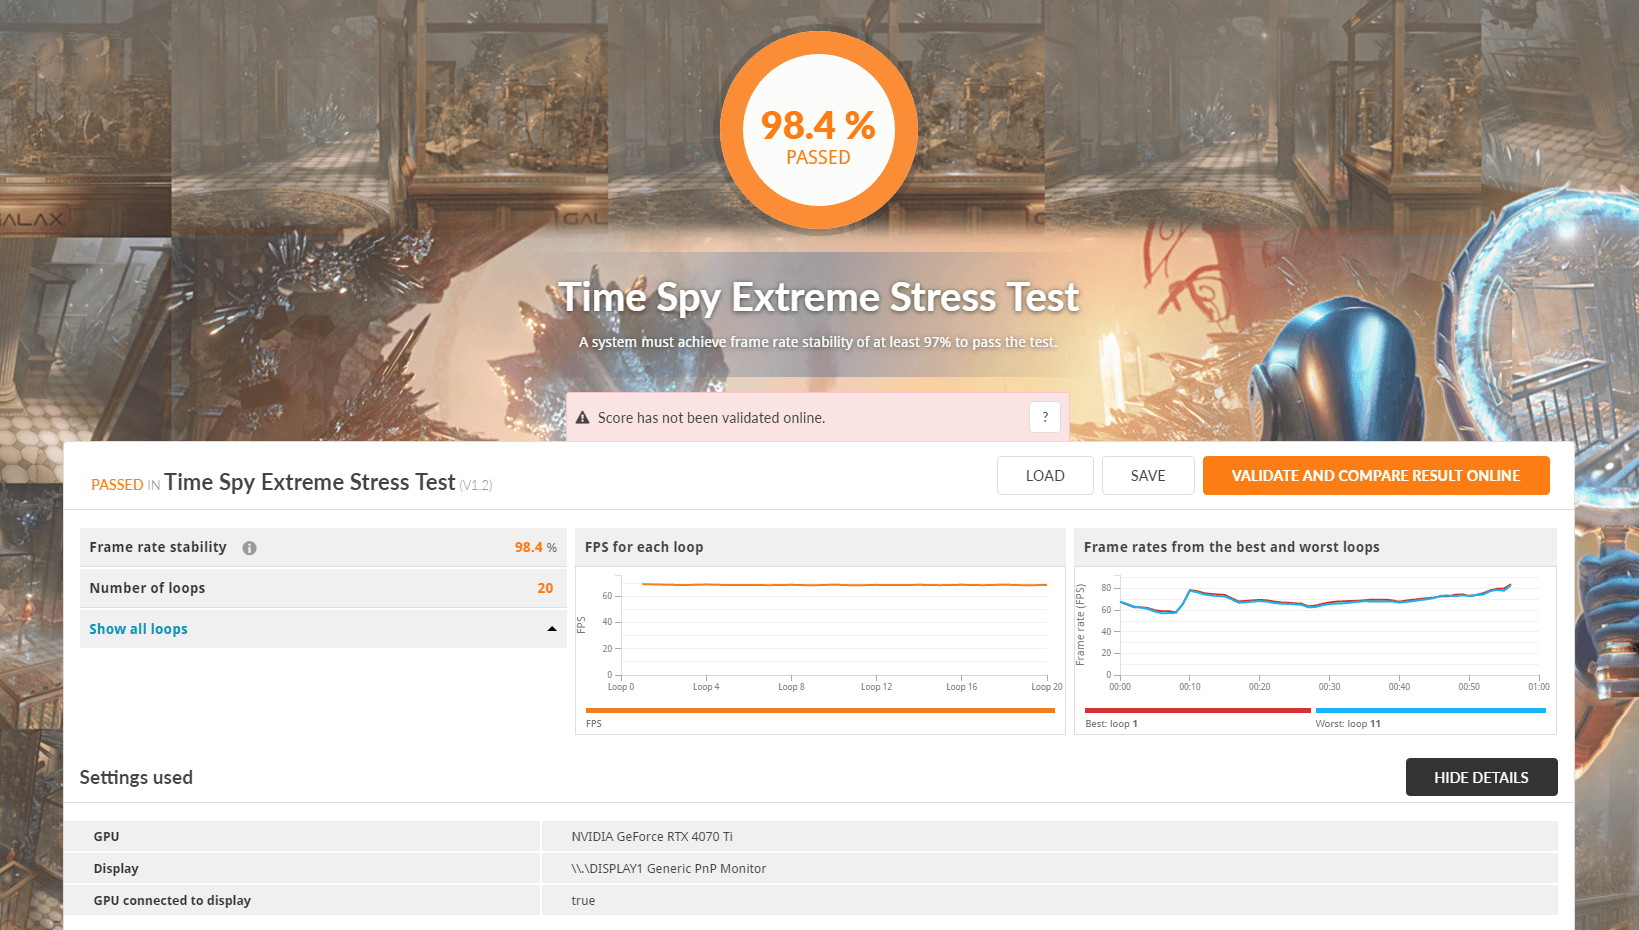Click the (V1.2) version label
1639x930 pixels.
(x=476, y=485)
